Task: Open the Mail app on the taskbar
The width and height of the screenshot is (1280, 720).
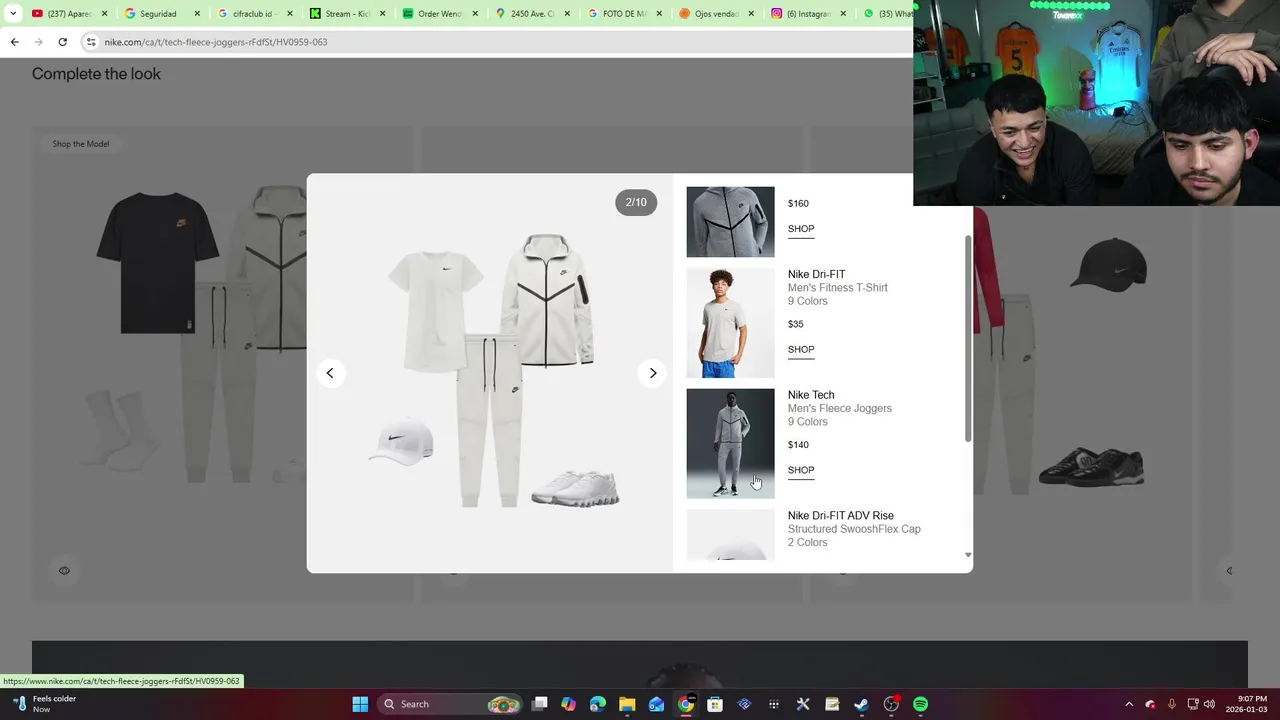Action: coord(656,704)
